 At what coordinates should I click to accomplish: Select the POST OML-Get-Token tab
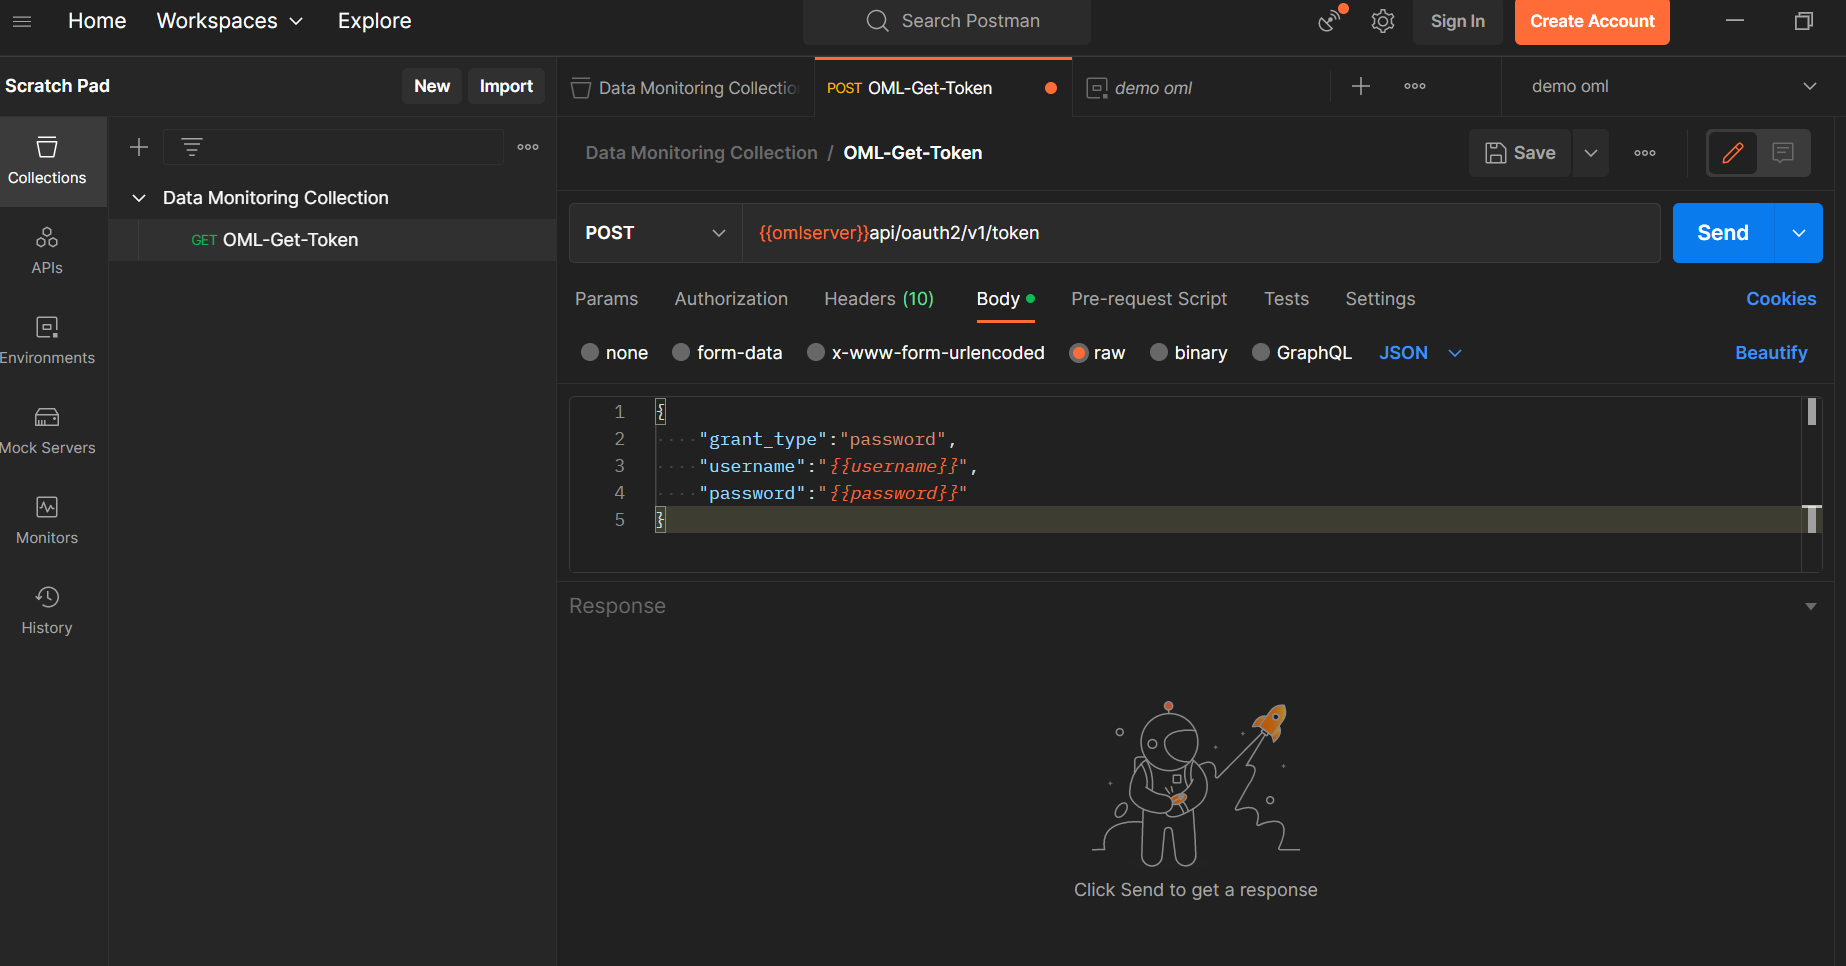click(943, 88)
